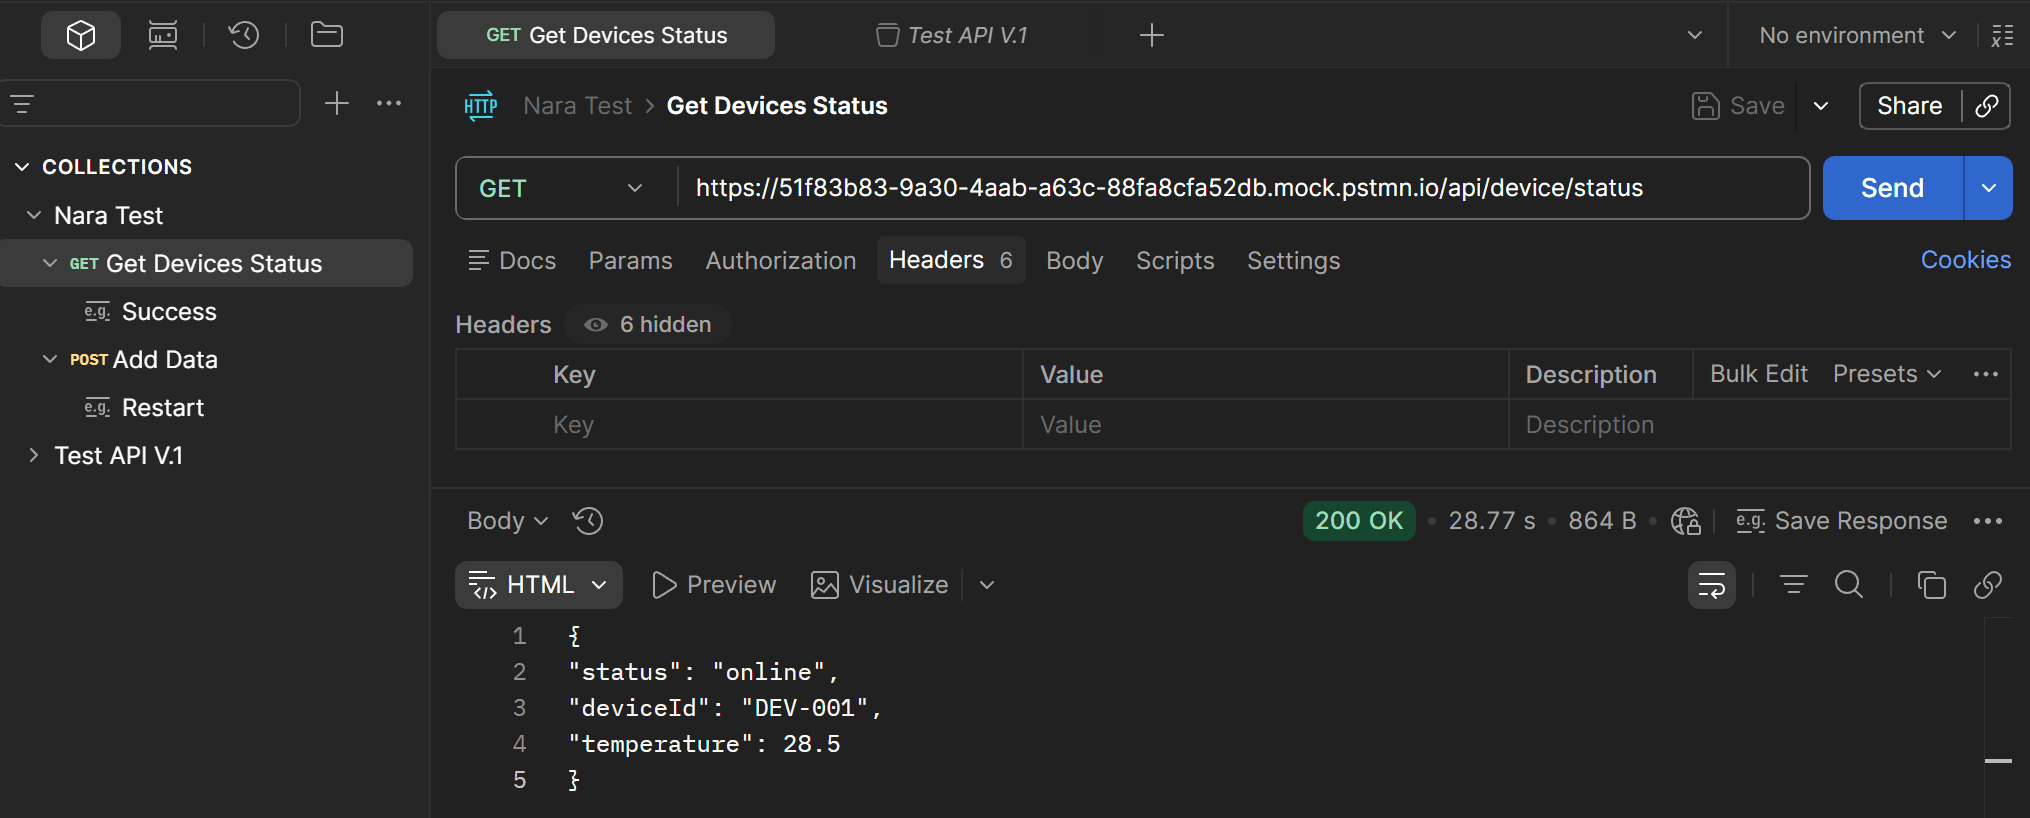Collapse the COLLECTIONS section
The width and height of the screenshot is (2030, 818).
pos(22,167)
